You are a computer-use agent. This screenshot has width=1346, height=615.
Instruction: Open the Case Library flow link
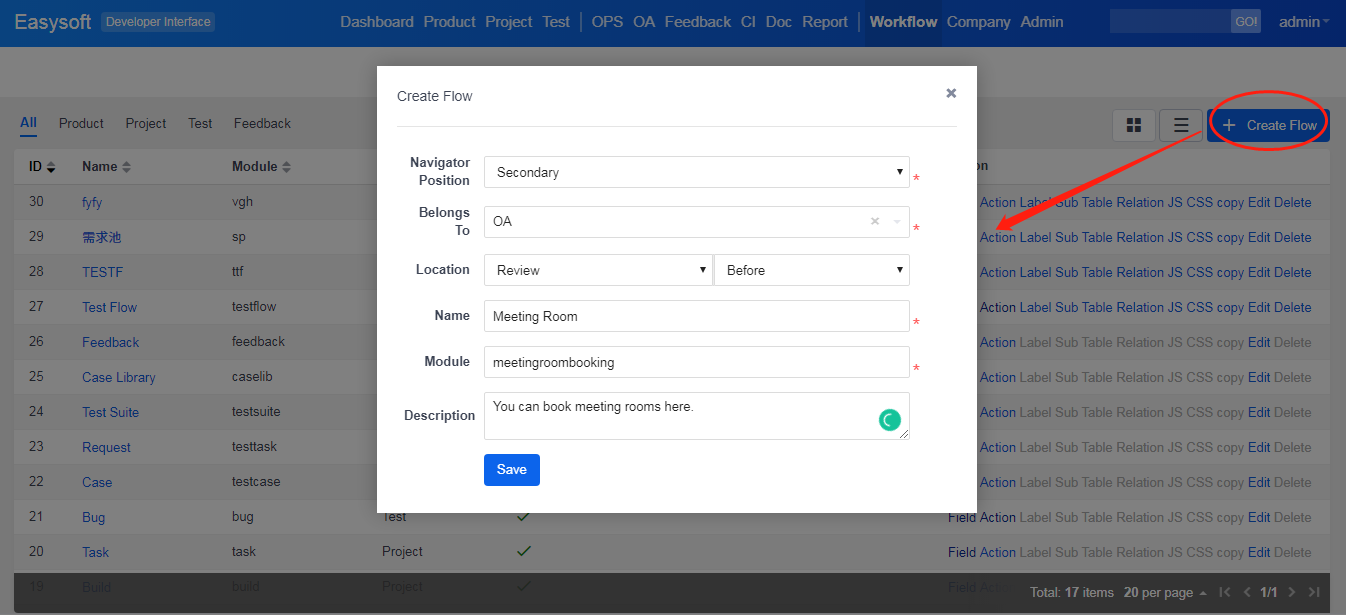tap(118, 377)
